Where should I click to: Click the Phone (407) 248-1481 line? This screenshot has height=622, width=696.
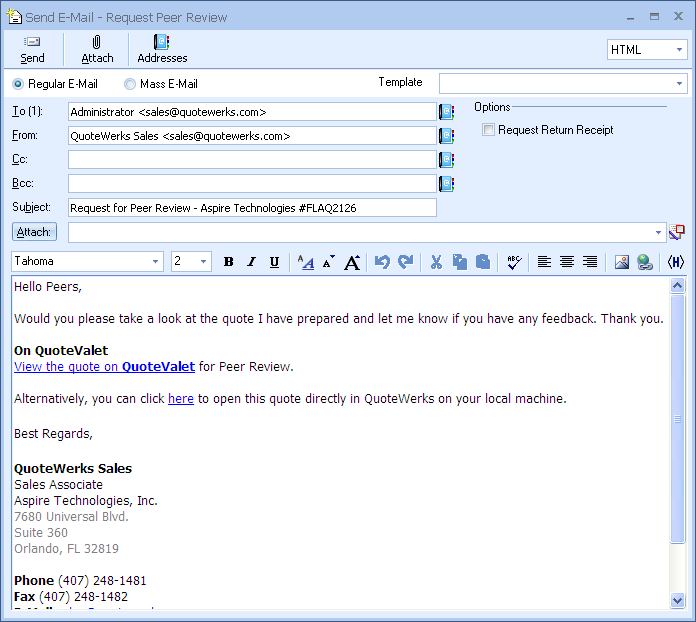click(x=80, y=581)
